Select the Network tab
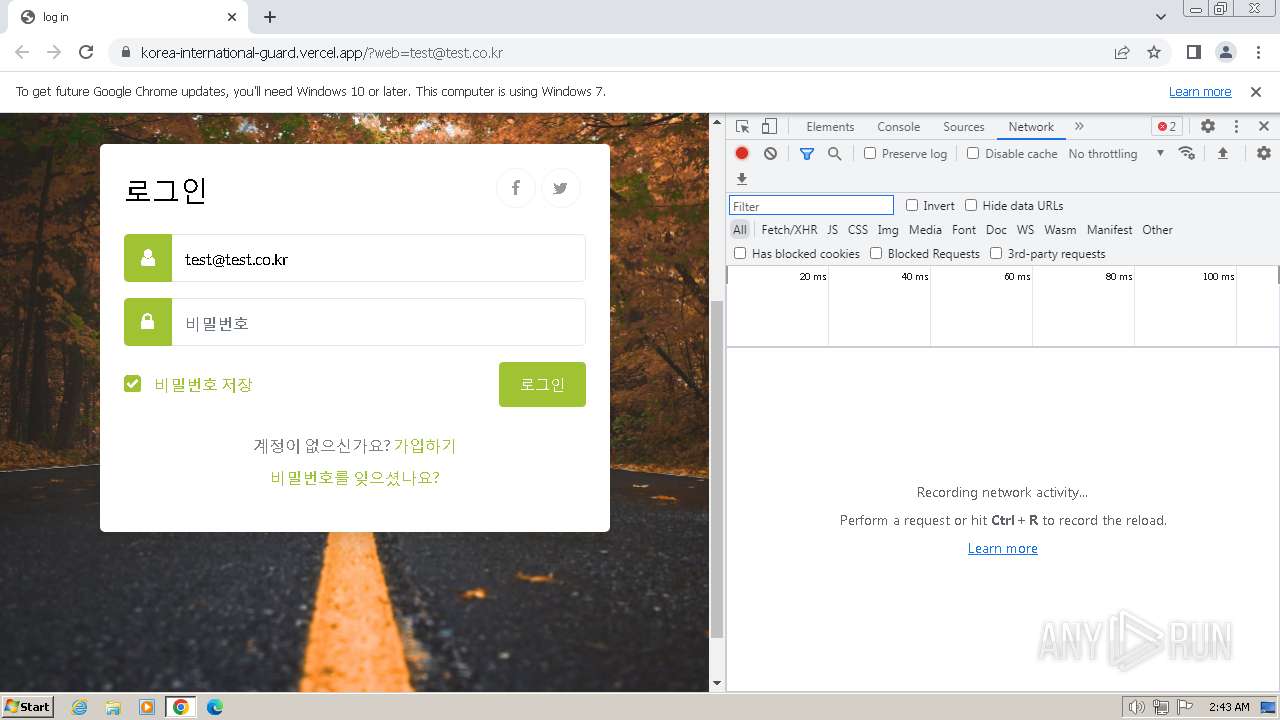 pyautogui.click(x=1031, y=126)
